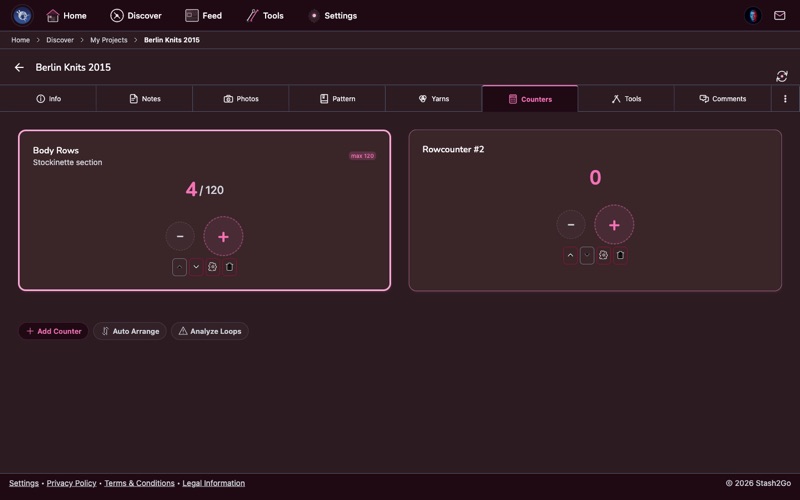Move Body Rows counter down with chevron
The height and width of the screenshot is (500, 800).
pos(196,267)
